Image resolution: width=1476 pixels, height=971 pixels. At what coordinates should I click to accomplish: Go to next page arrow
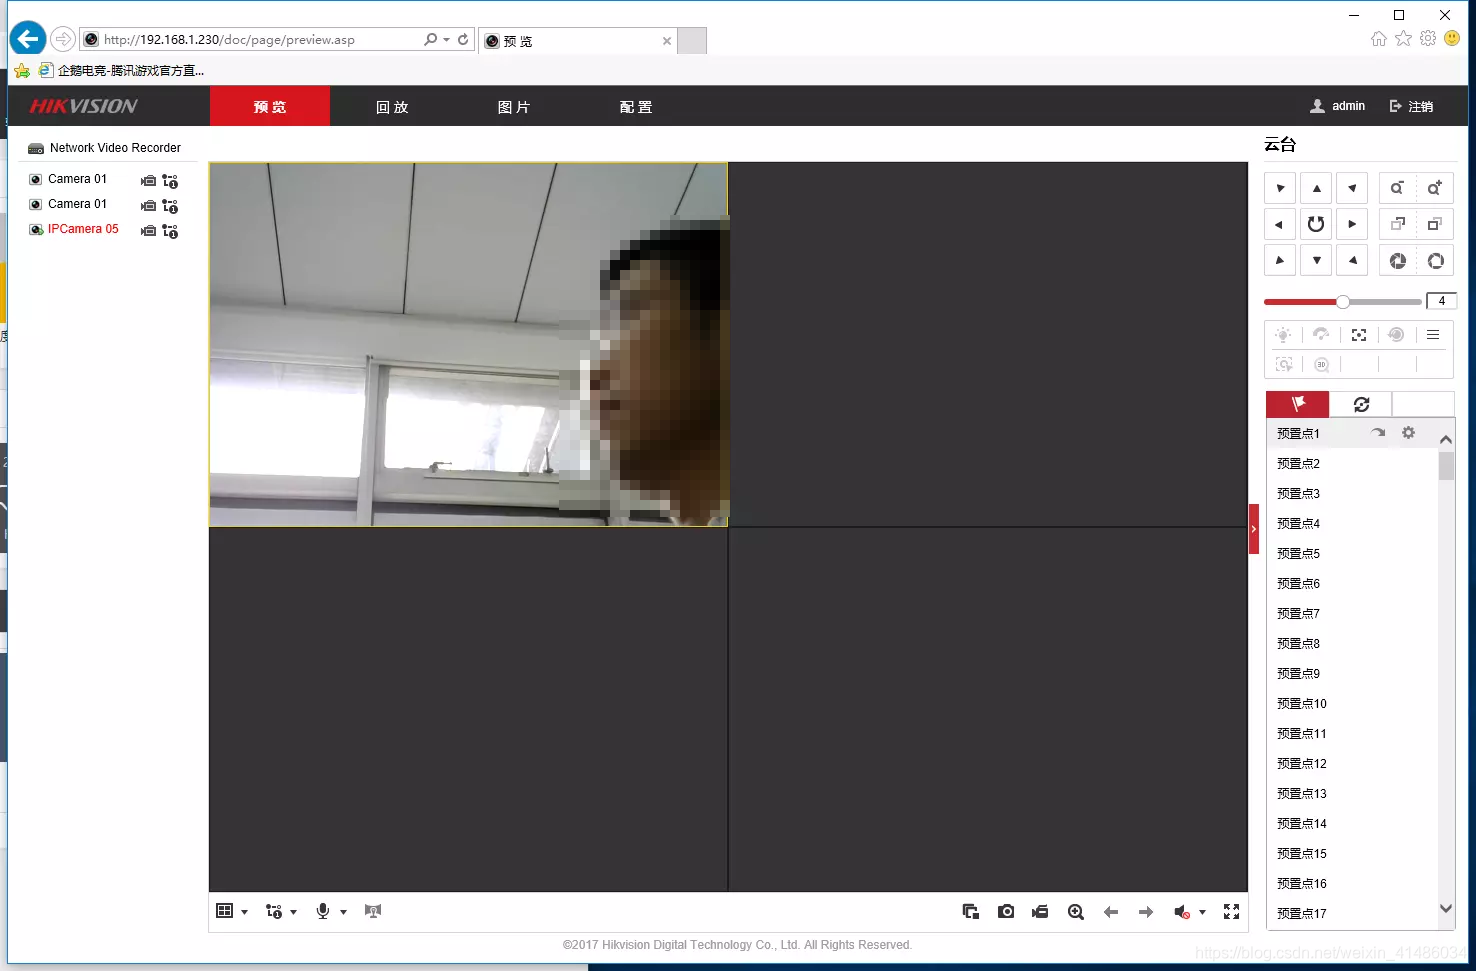(1146, 911)
